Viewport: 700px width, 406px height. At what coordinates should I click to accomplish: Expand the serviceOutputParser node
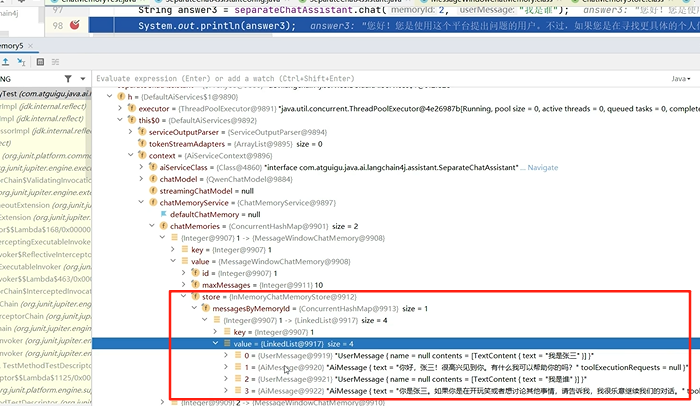130,132
